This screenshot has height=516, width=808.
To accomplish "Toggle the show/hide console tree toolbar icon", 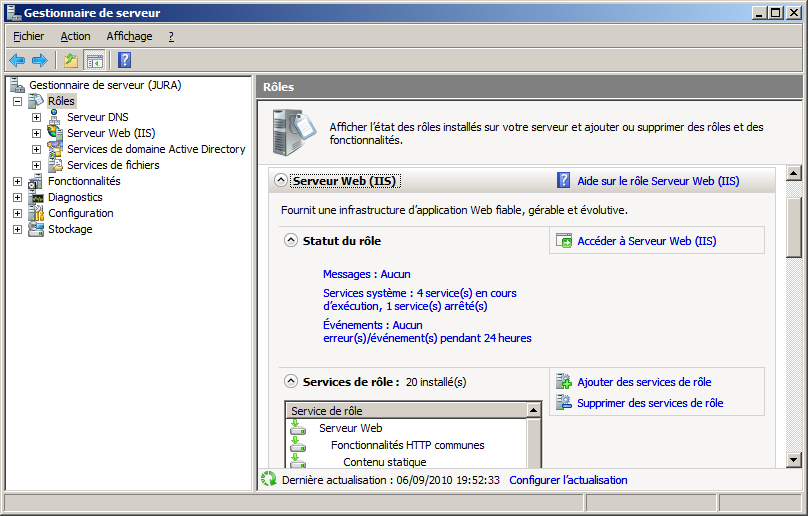I will click(94, 60).
